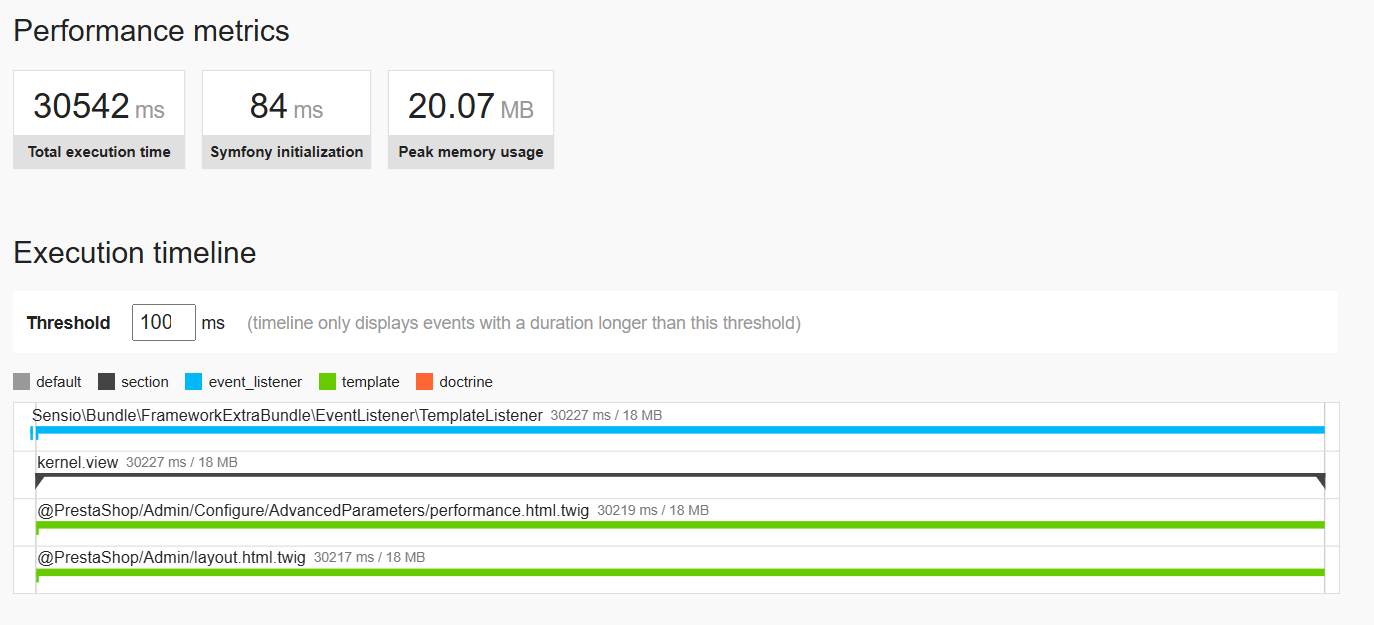Click the blue event_listener legend swatch
This screenshot has width=1374, height=625.
tap(194, 381)
